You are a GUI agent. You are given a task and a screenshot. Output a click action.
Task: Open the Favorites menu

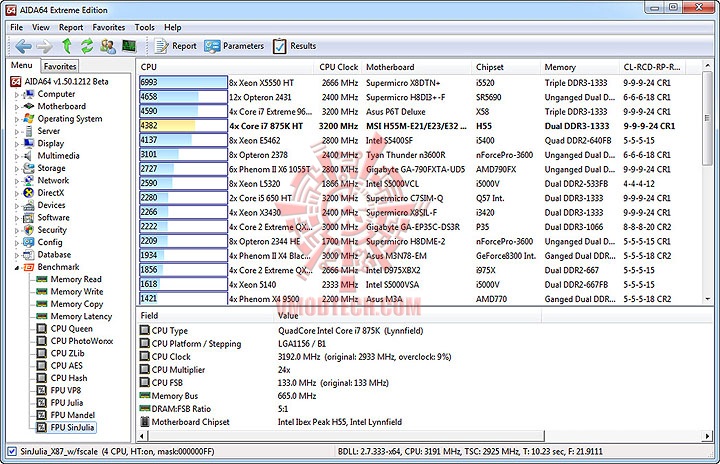[x=108, y=27]
